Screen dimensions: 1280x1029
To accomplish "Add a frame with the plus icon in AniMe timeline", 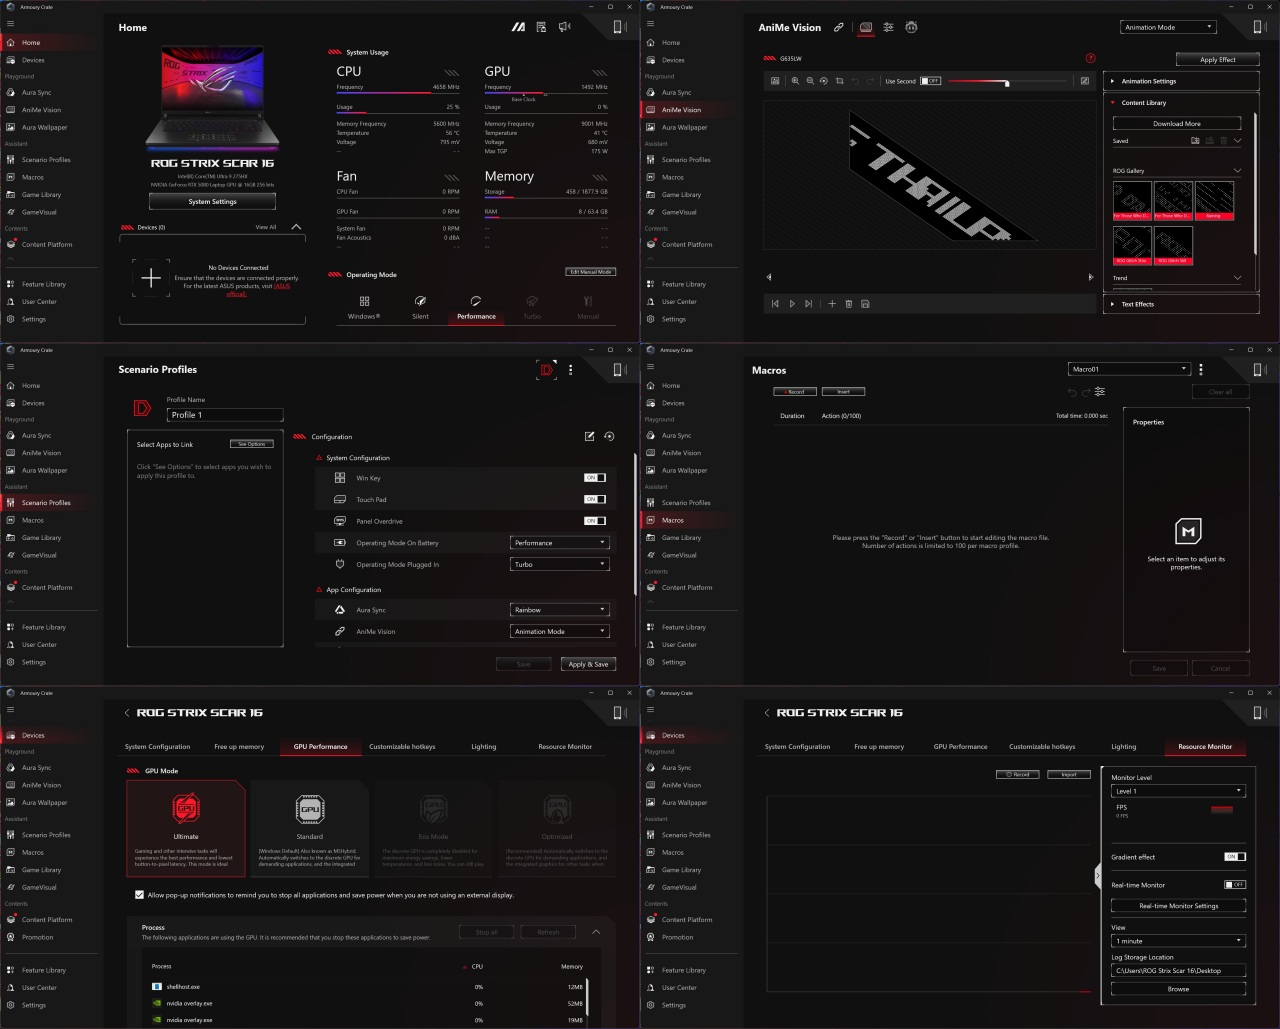I will point(831,304).
